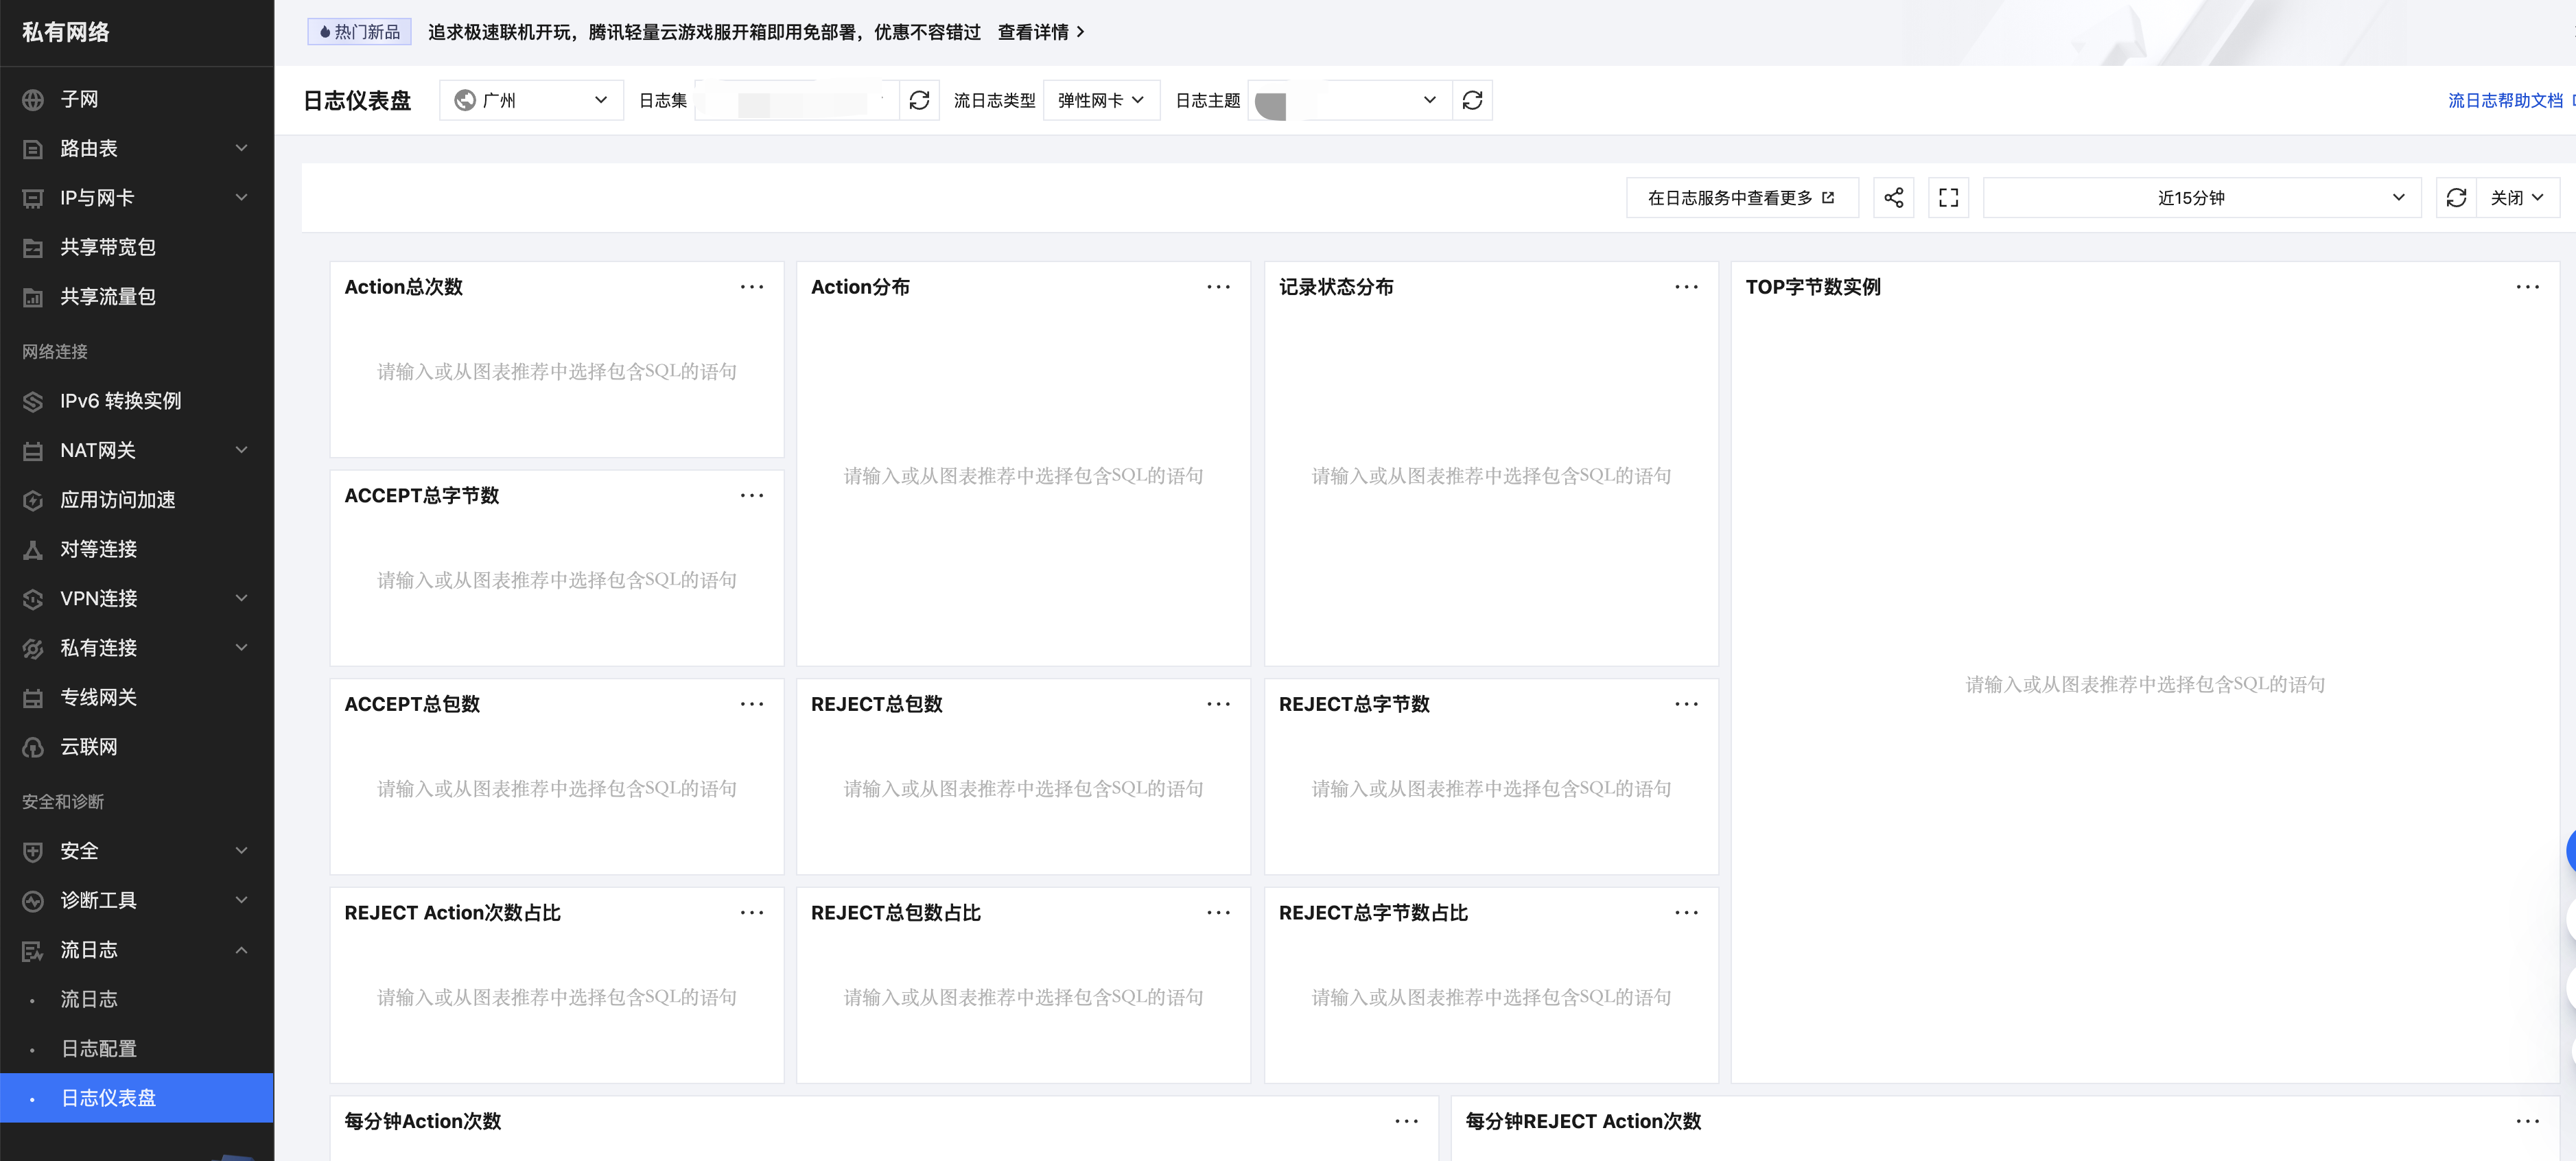This screenshot has height=1161, width=2576.
Task: Click the 私有网络 sidebar title
Action: click(x=66, y=32)
